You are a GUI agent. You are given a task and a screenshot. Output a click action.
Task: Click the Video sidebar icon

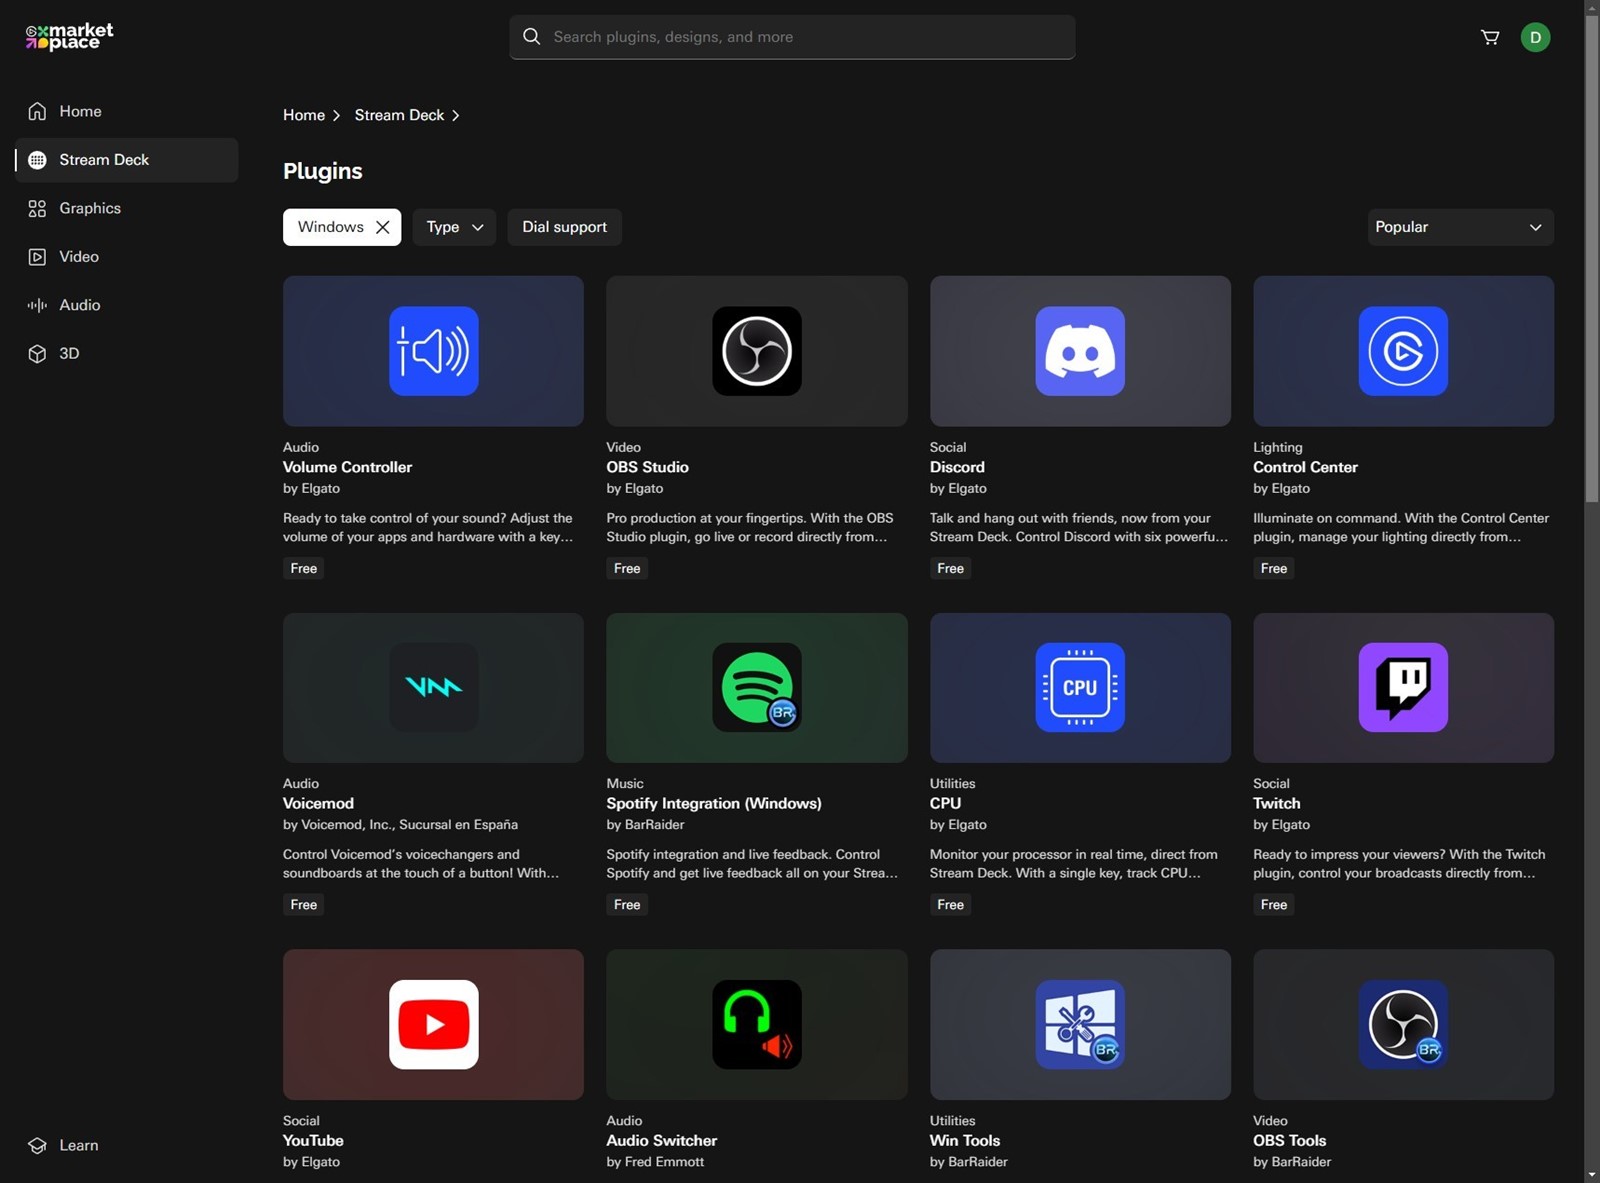coord(37,257)
